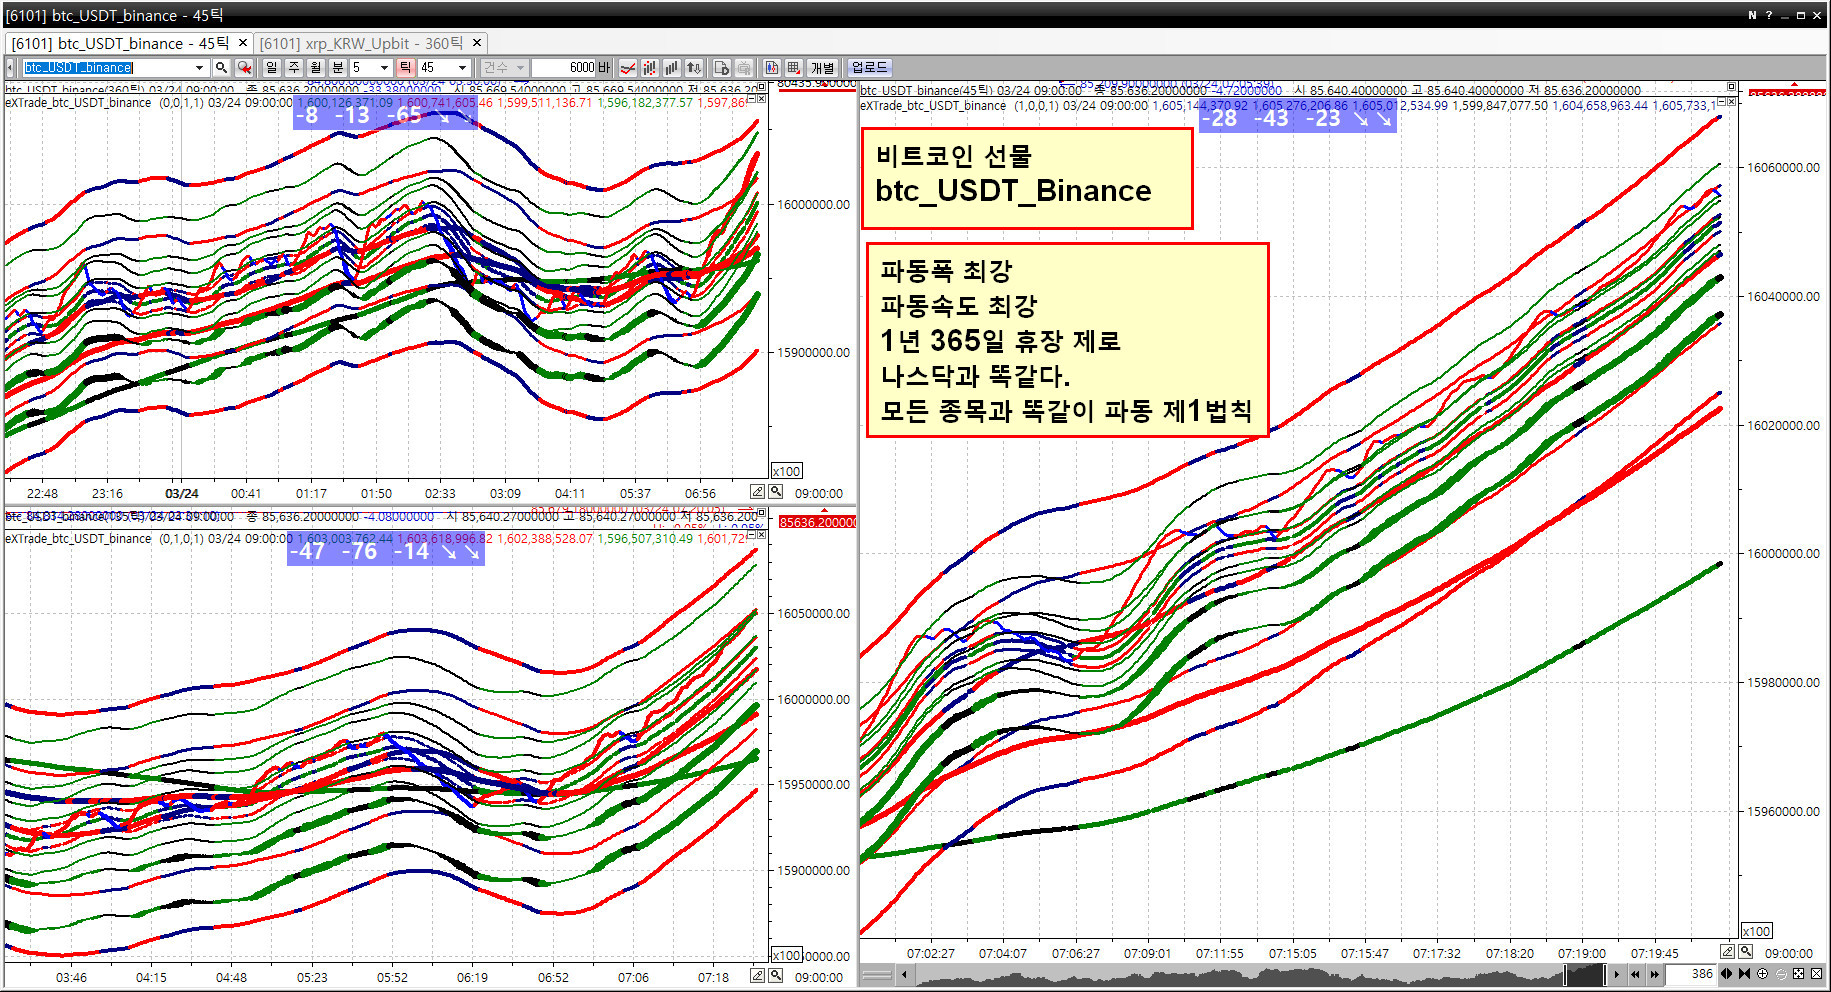Click the bar count field showing 6000
This screenshot has height=992, width=1831.
(564, 67)
